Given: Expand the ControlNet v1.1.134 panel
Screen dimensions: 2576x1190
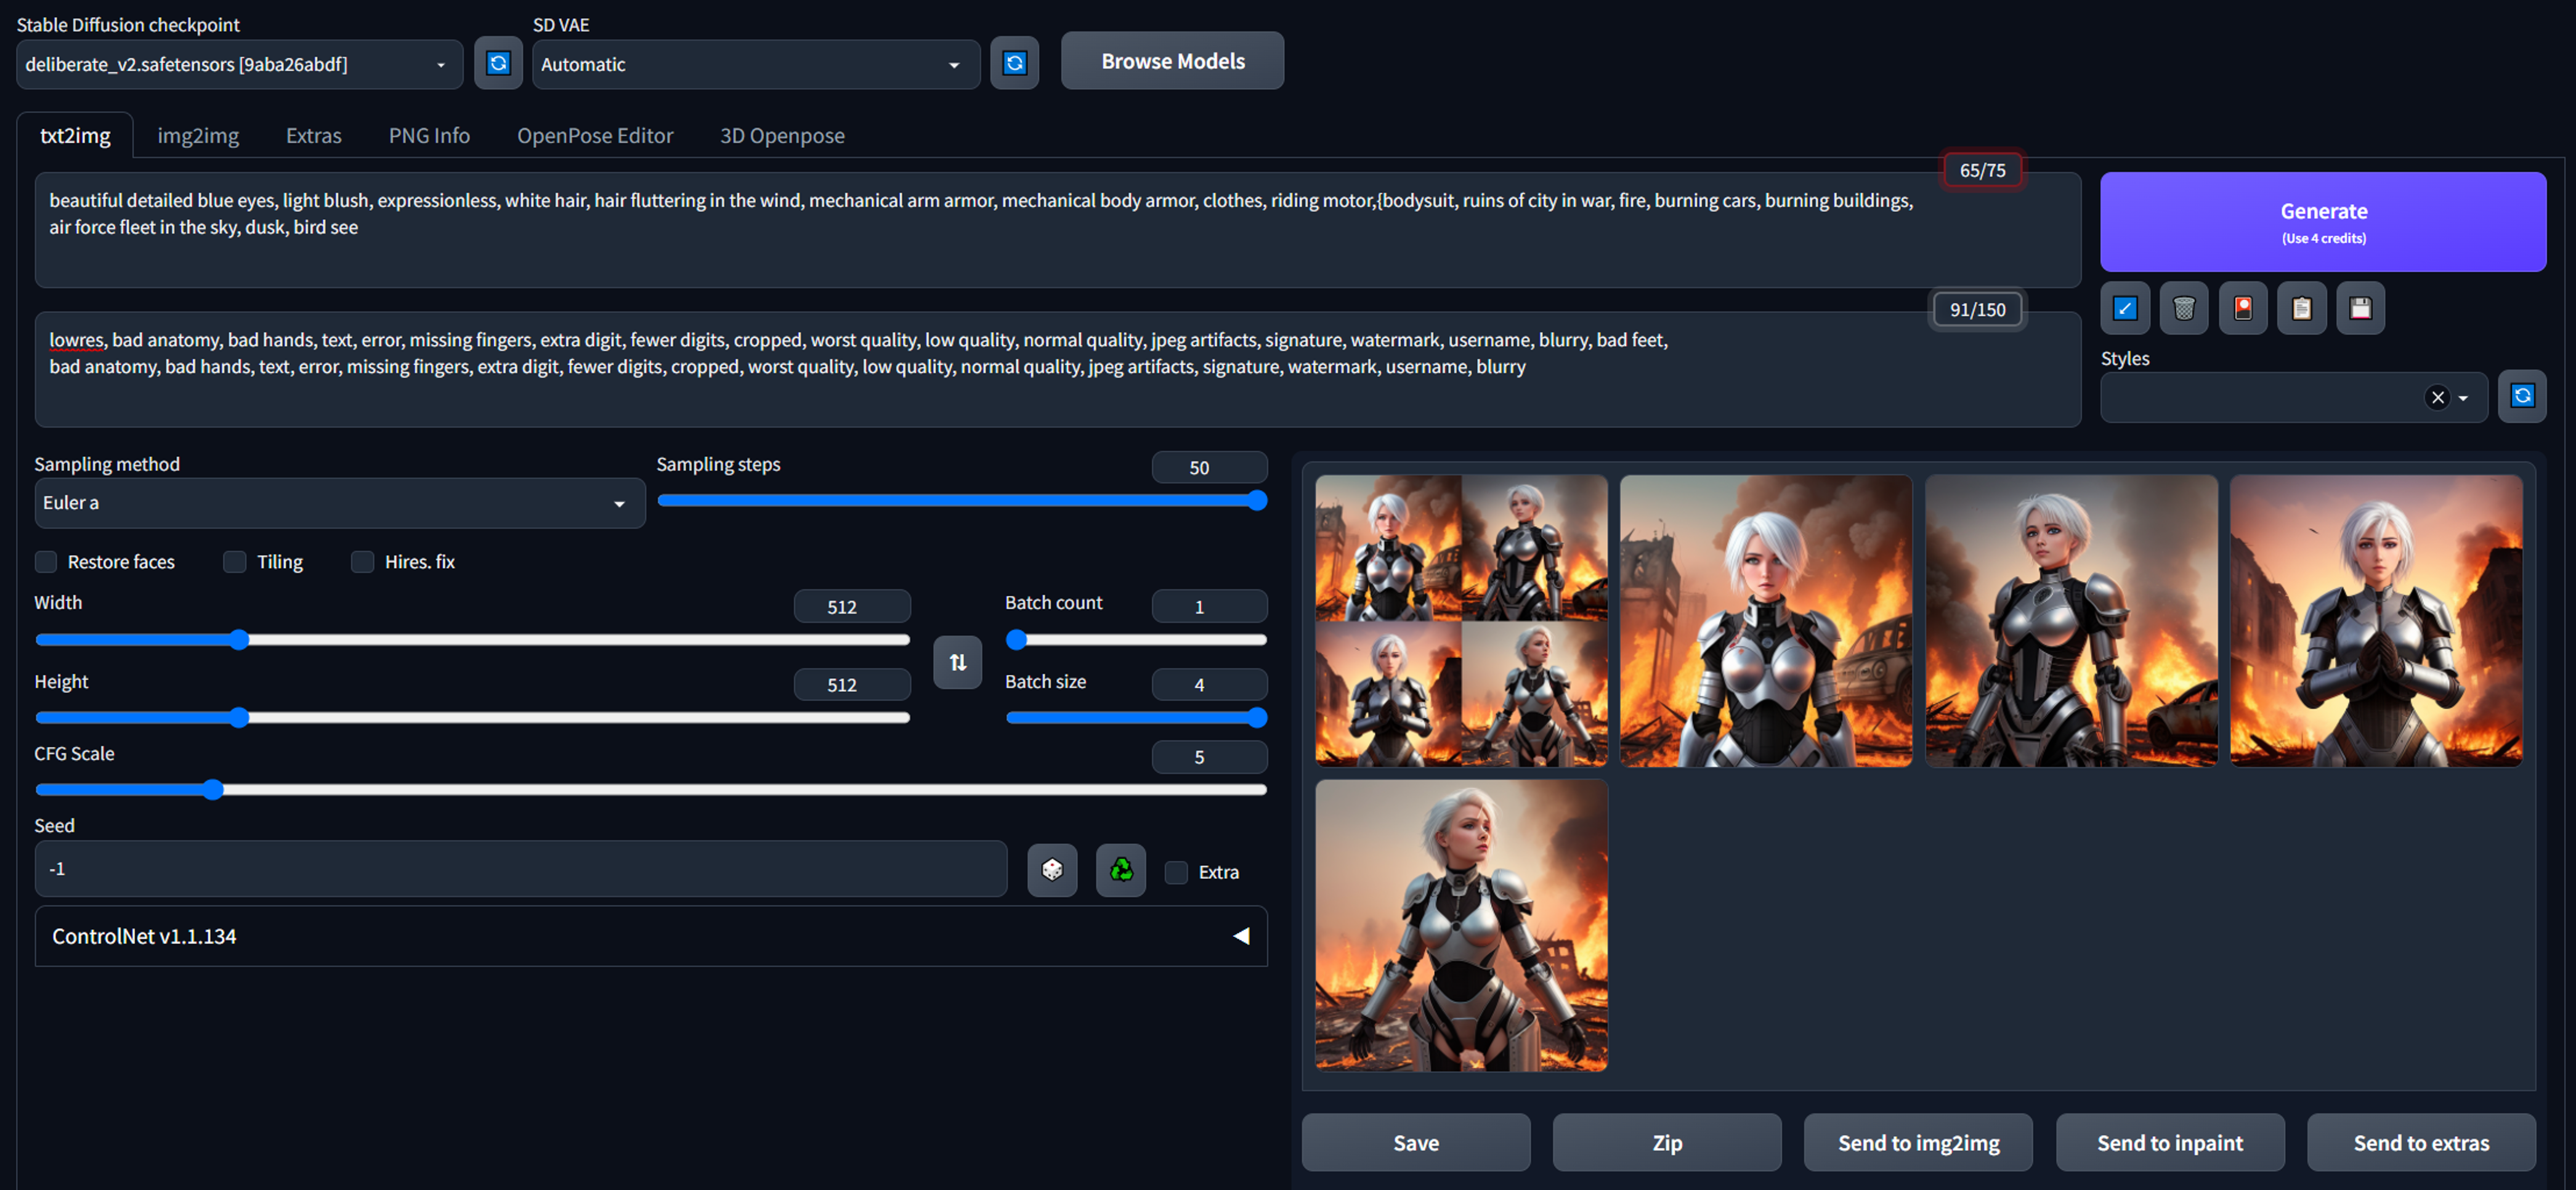Looking at the screenshot, I should [651, 936].
